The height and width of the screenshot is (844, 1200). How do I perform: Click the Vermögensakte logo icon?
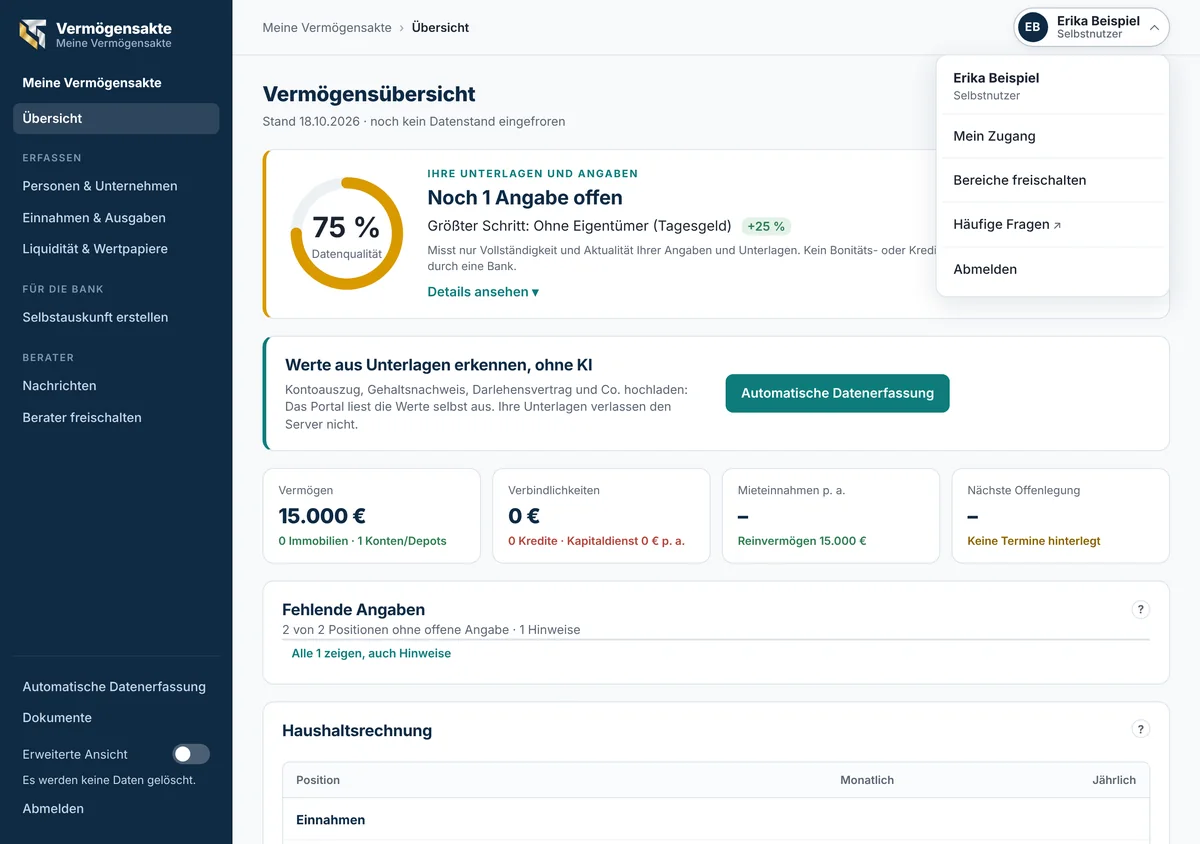(33, 34)
